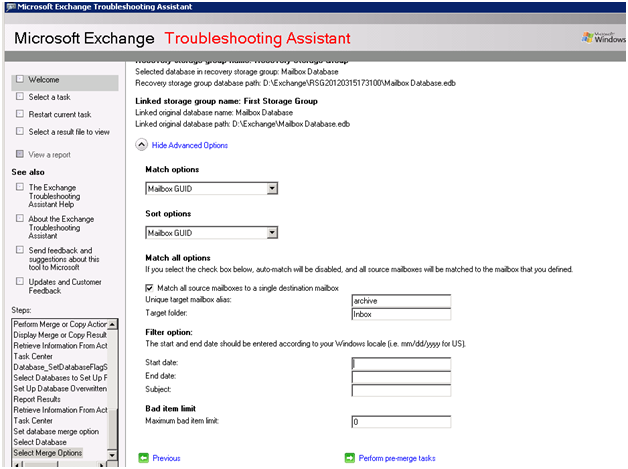Select the Select Database step
Image resolution: width=628 pixels, height=469 pixels.
click(40, 442)
